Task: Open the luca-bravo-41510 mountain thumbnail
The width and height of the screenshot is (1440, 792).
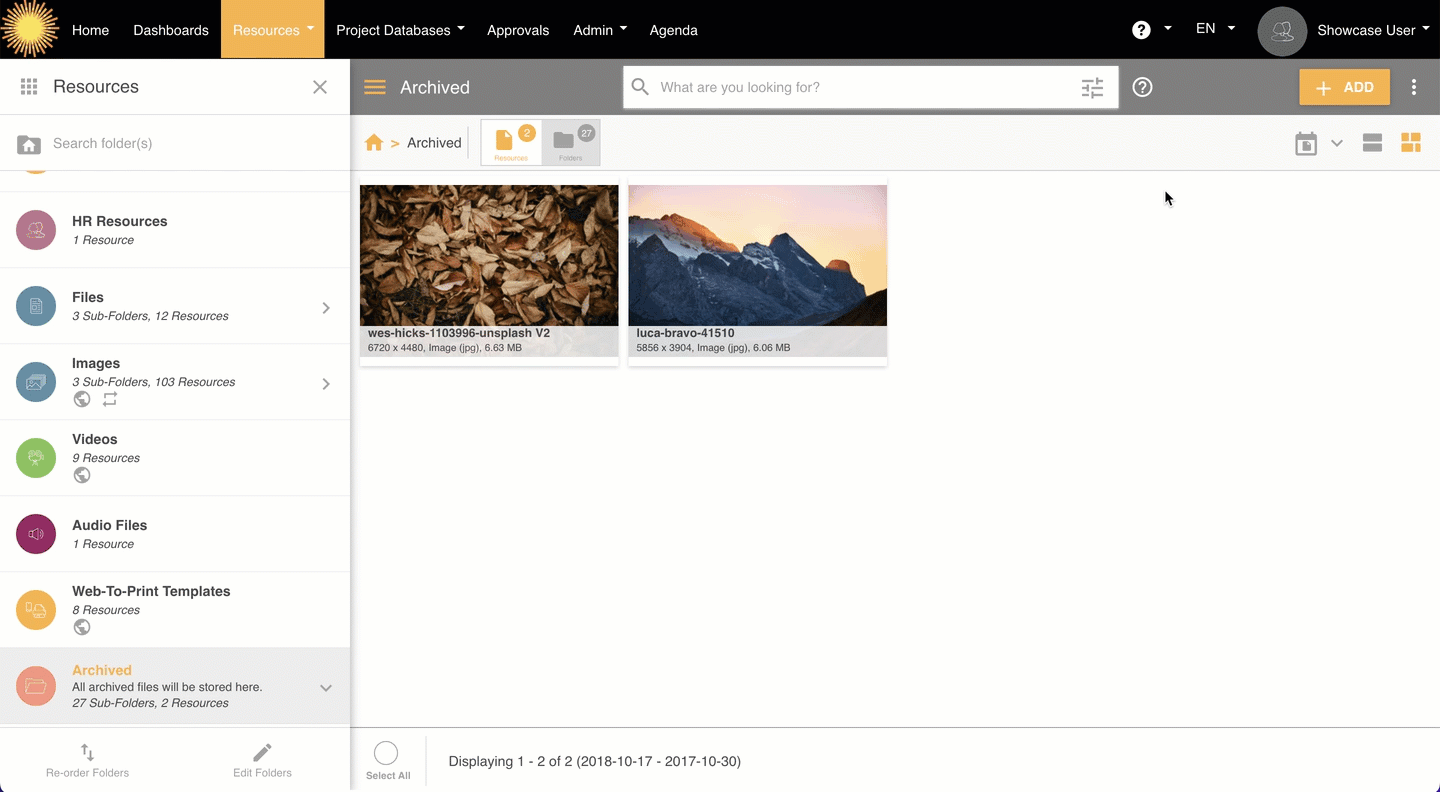Action: coord(757,256)
